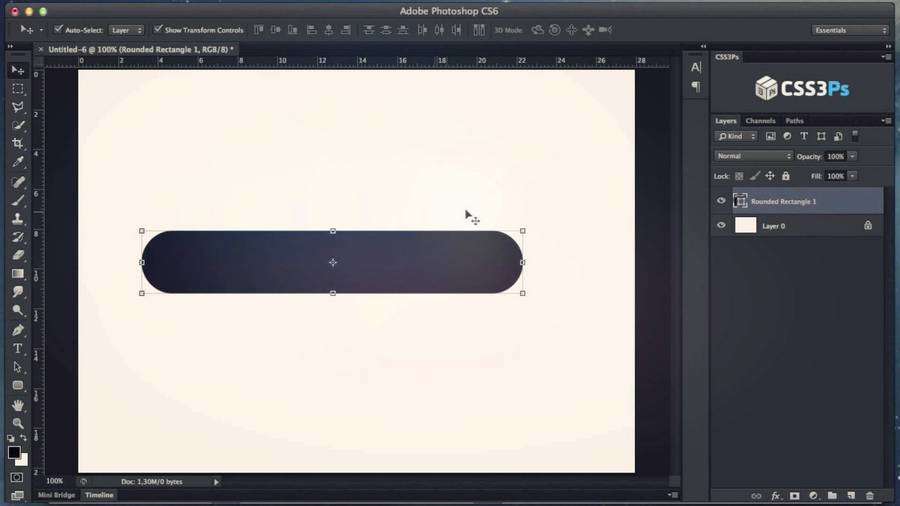The width and height of the screenshot is (900, 506).
Task: Uncheck Show Transform Controls
Action: (158, 29)
